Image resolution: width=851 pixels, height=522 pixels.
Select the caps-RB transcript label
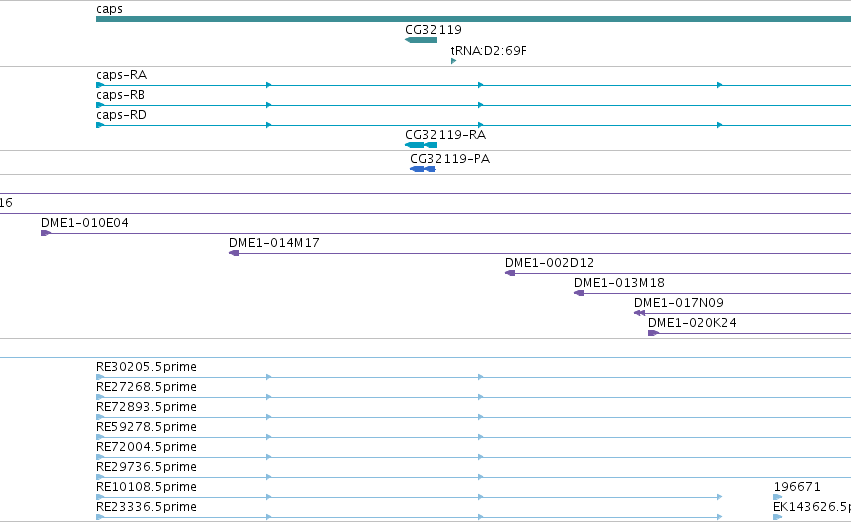120,95
